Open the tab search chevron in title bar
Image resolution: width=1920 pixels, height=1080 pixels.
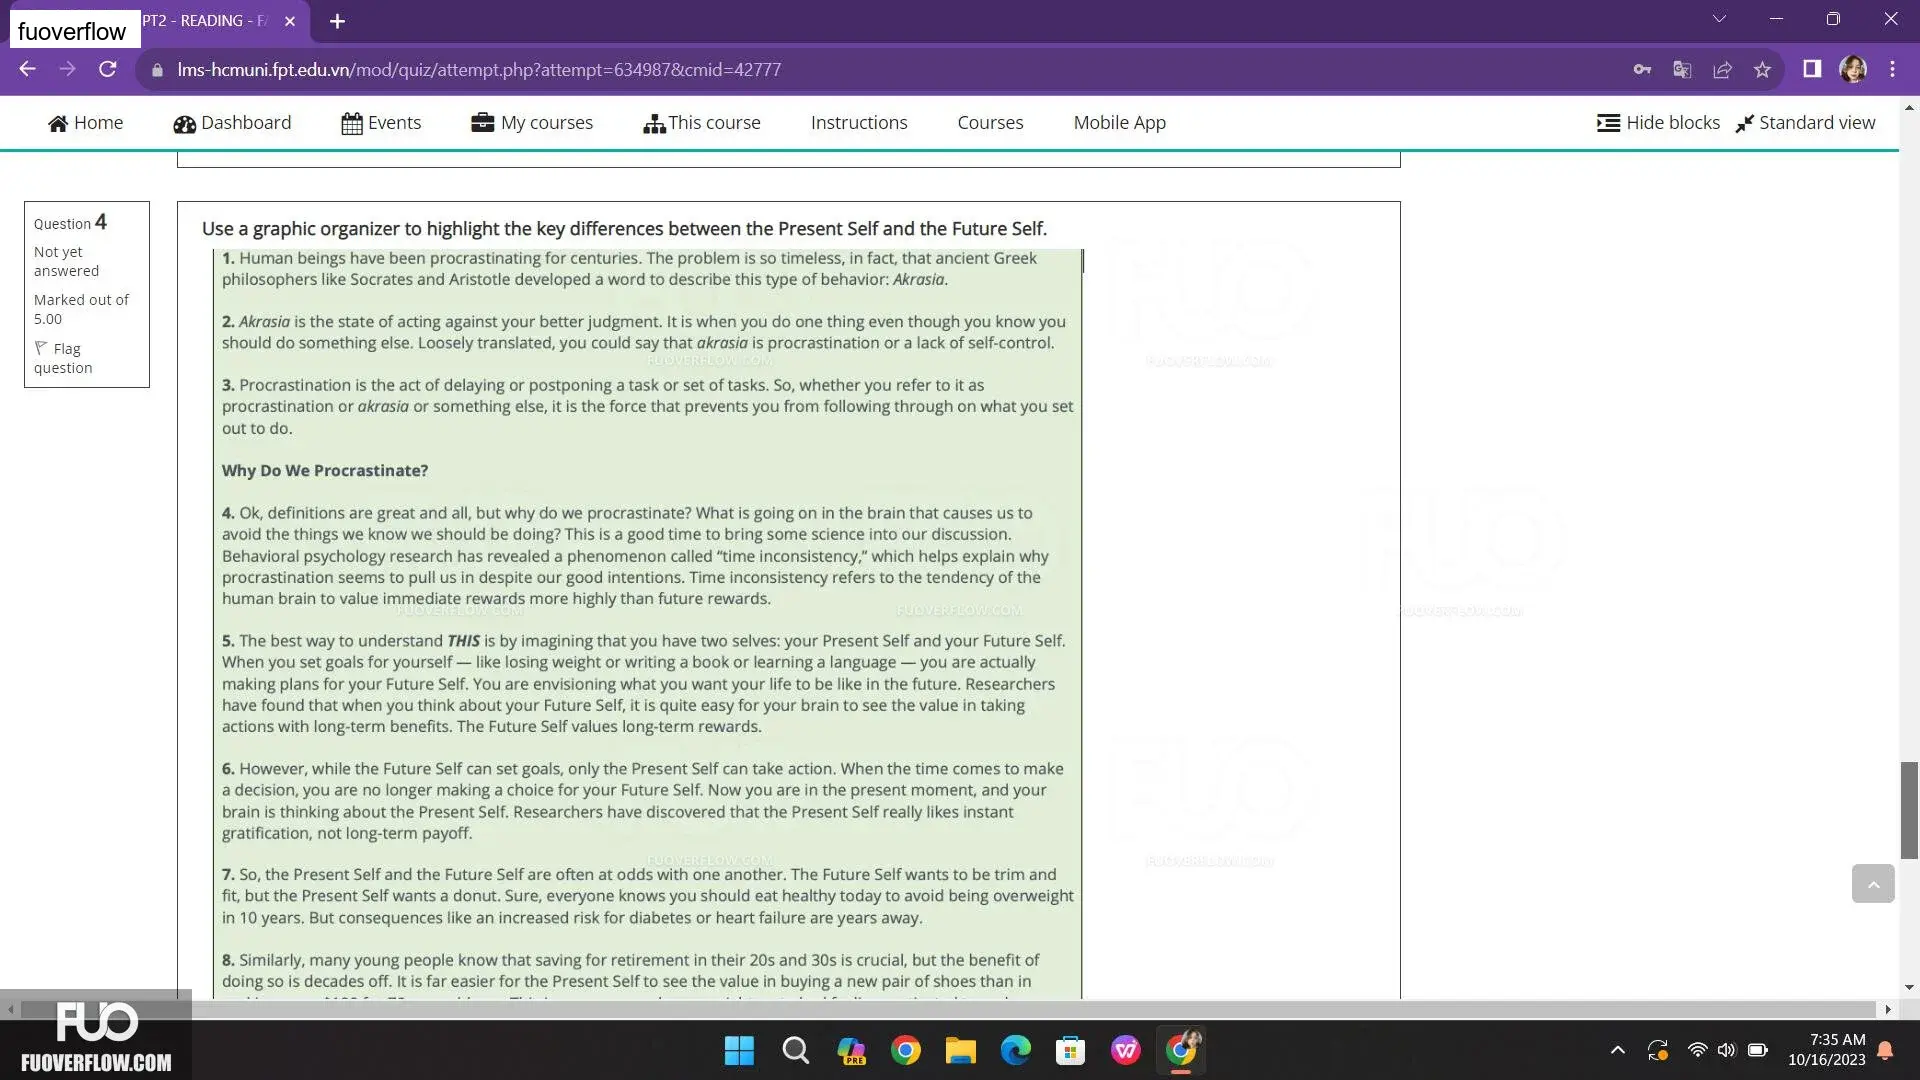click(x=1720, y=19)
